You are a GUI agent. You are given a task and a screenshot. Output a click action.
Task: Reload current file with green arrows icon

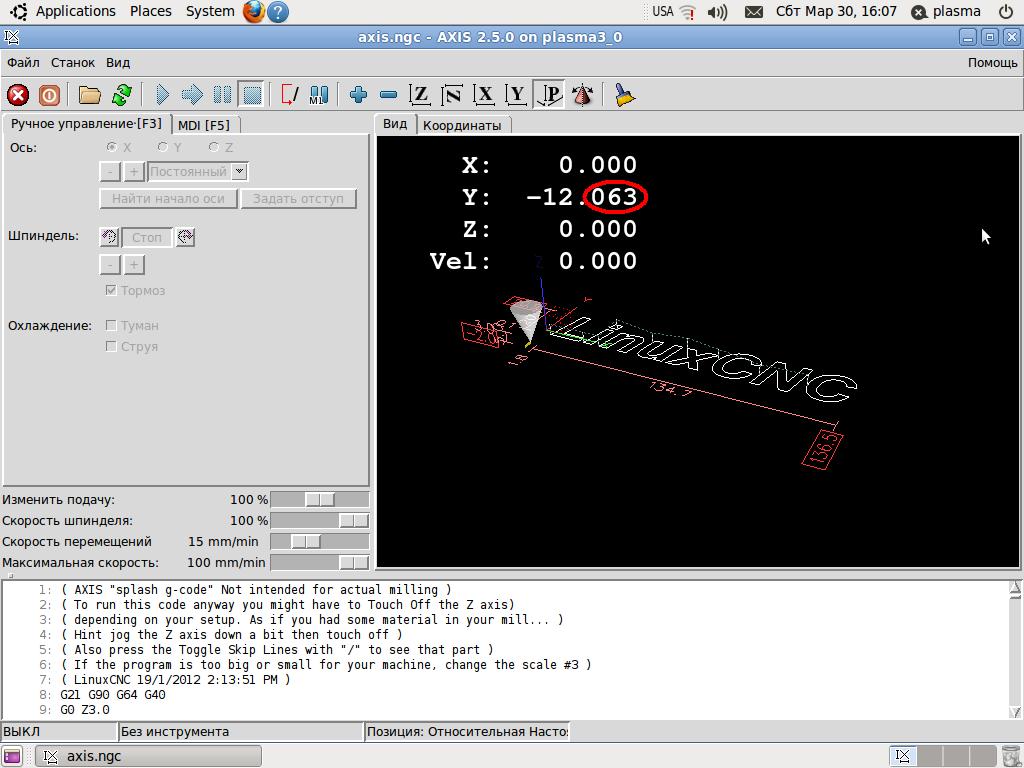121,95
